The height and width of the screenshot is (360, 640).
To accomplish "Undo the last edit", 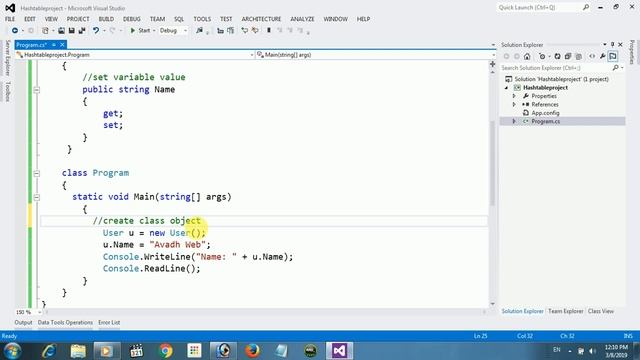I will (x=96, y=31).
